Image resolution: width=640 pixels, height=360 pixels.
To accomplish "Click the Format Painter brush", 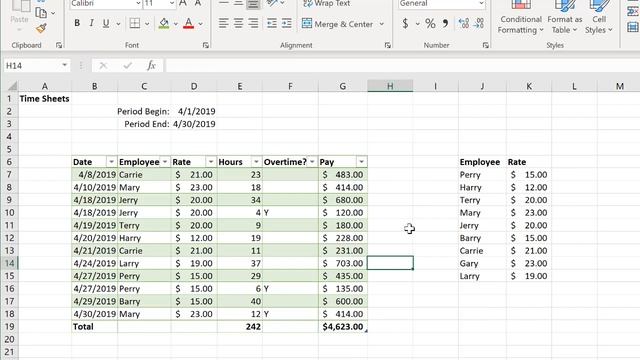I will click(x=41, y=29).
